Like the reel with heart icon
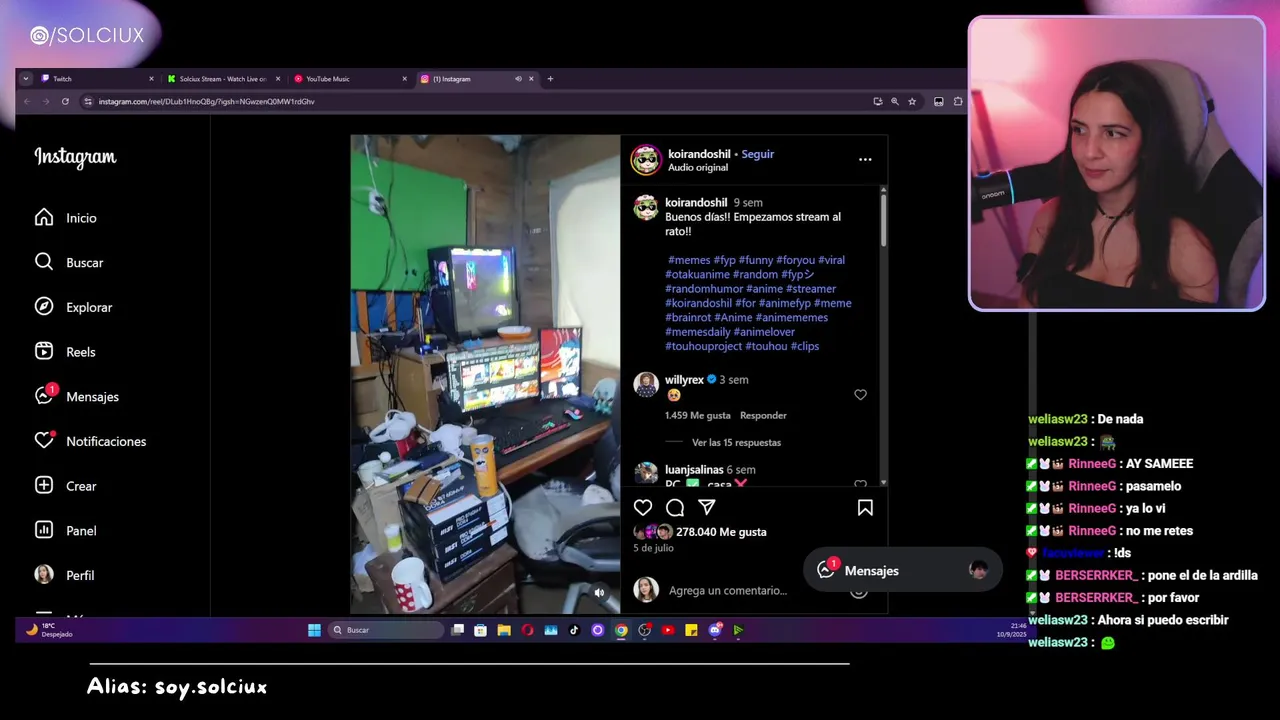Viewport: 1280px width, 720px height. pyautogui.click(x=643, y=508)
